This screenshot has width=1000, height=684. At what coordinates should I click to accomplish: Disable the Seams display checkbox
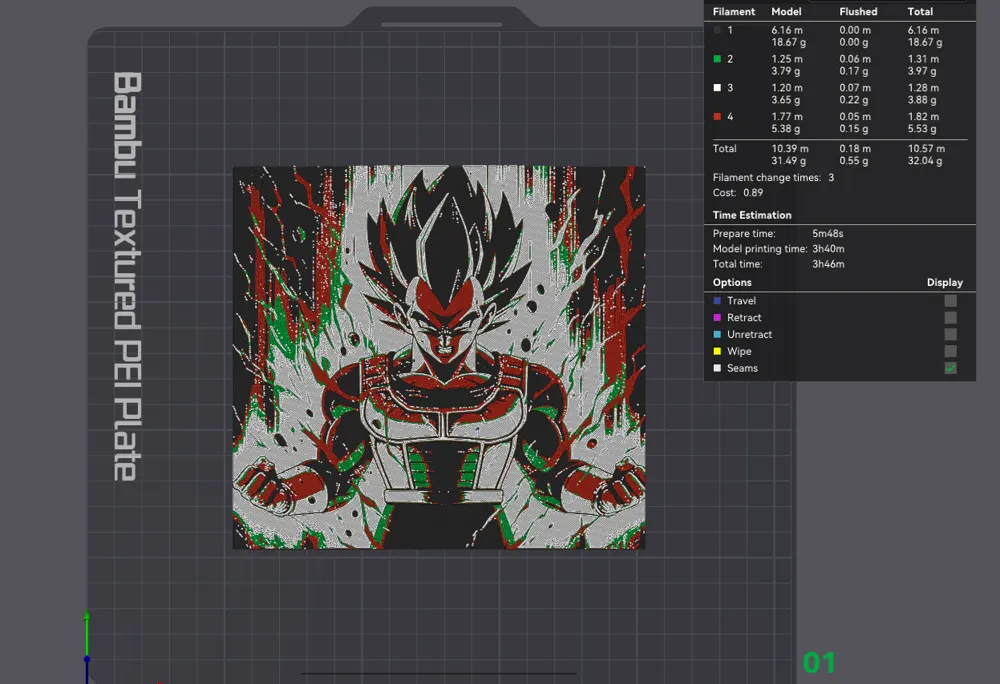(949, 368)
